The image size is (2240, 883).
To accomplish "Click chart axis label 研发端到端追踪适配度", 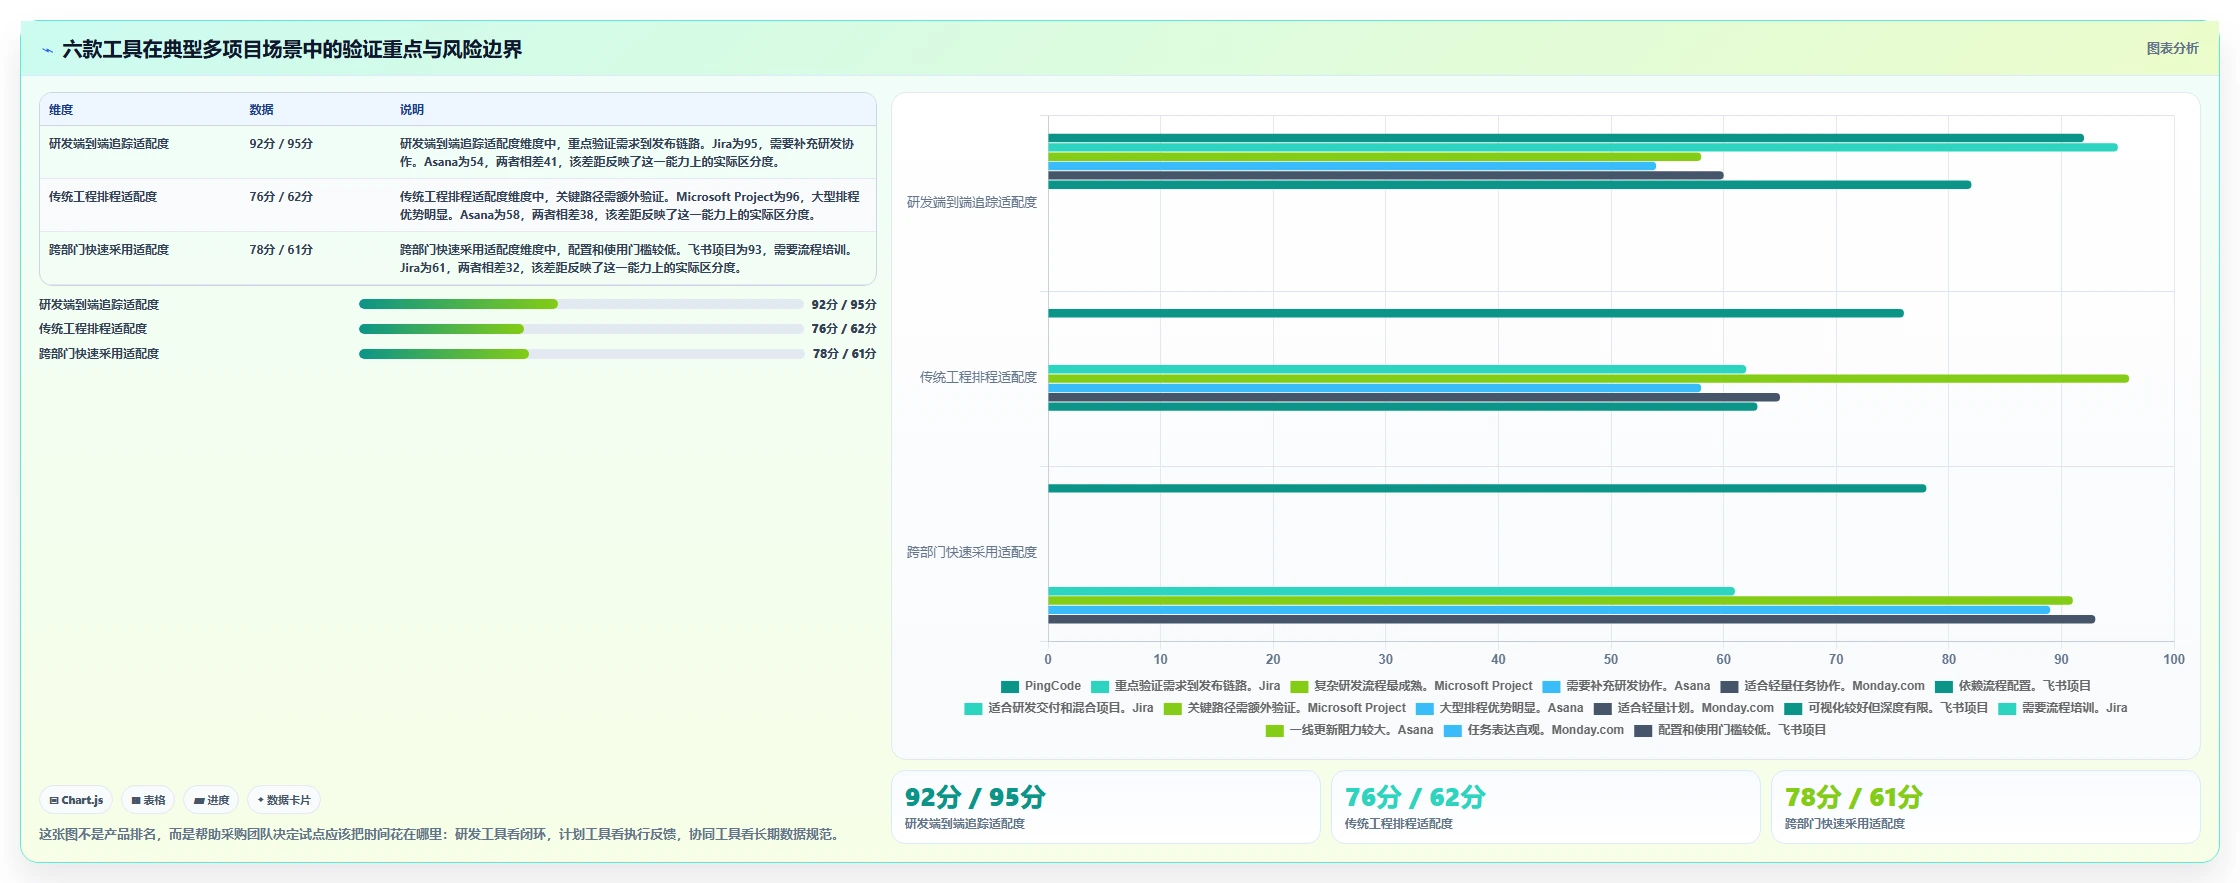I will [972, 202].
